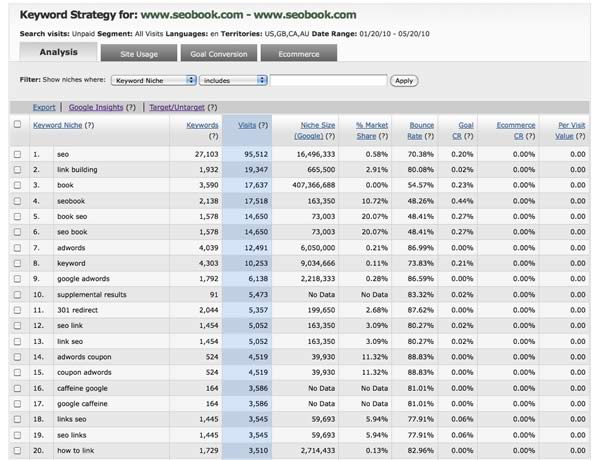This screenshot has width=595, height=460.
Task: Sort by Bounce Rate column header
Action: click(x=421, y=131)
